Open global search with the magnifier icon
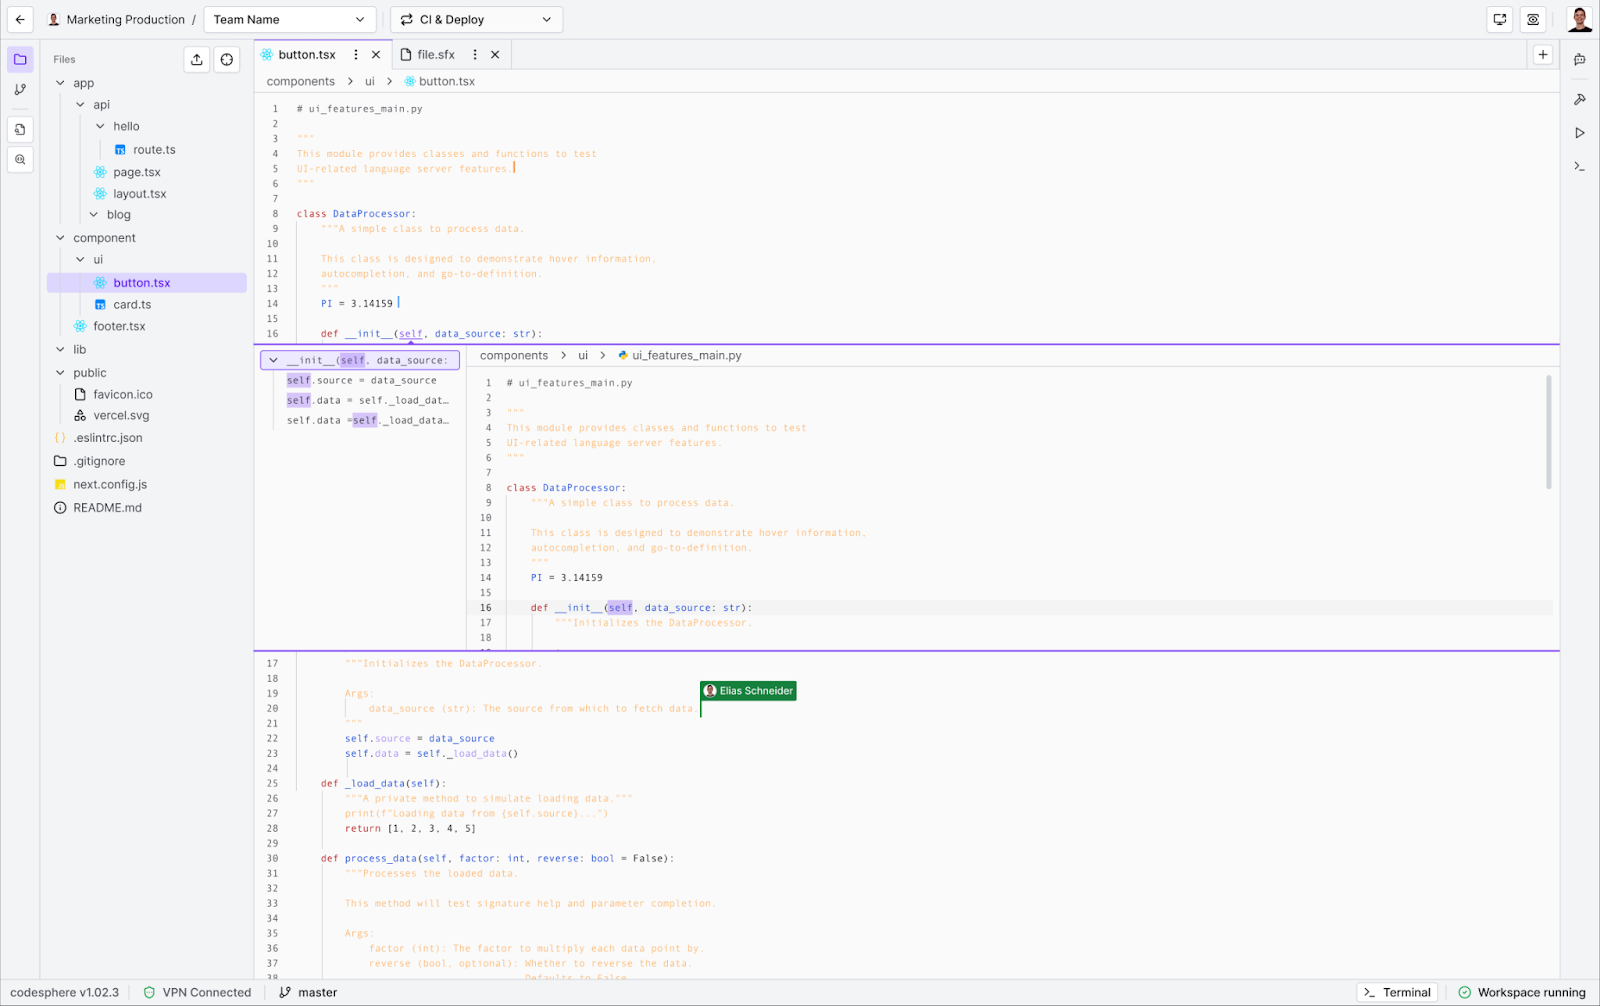This screenshot has width=1600, height=1006. pos(20,160)
